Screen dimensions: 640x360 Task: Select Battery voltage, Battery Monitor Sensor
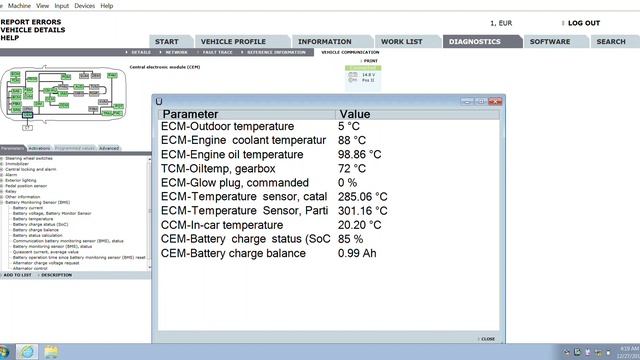coord(52,213)
